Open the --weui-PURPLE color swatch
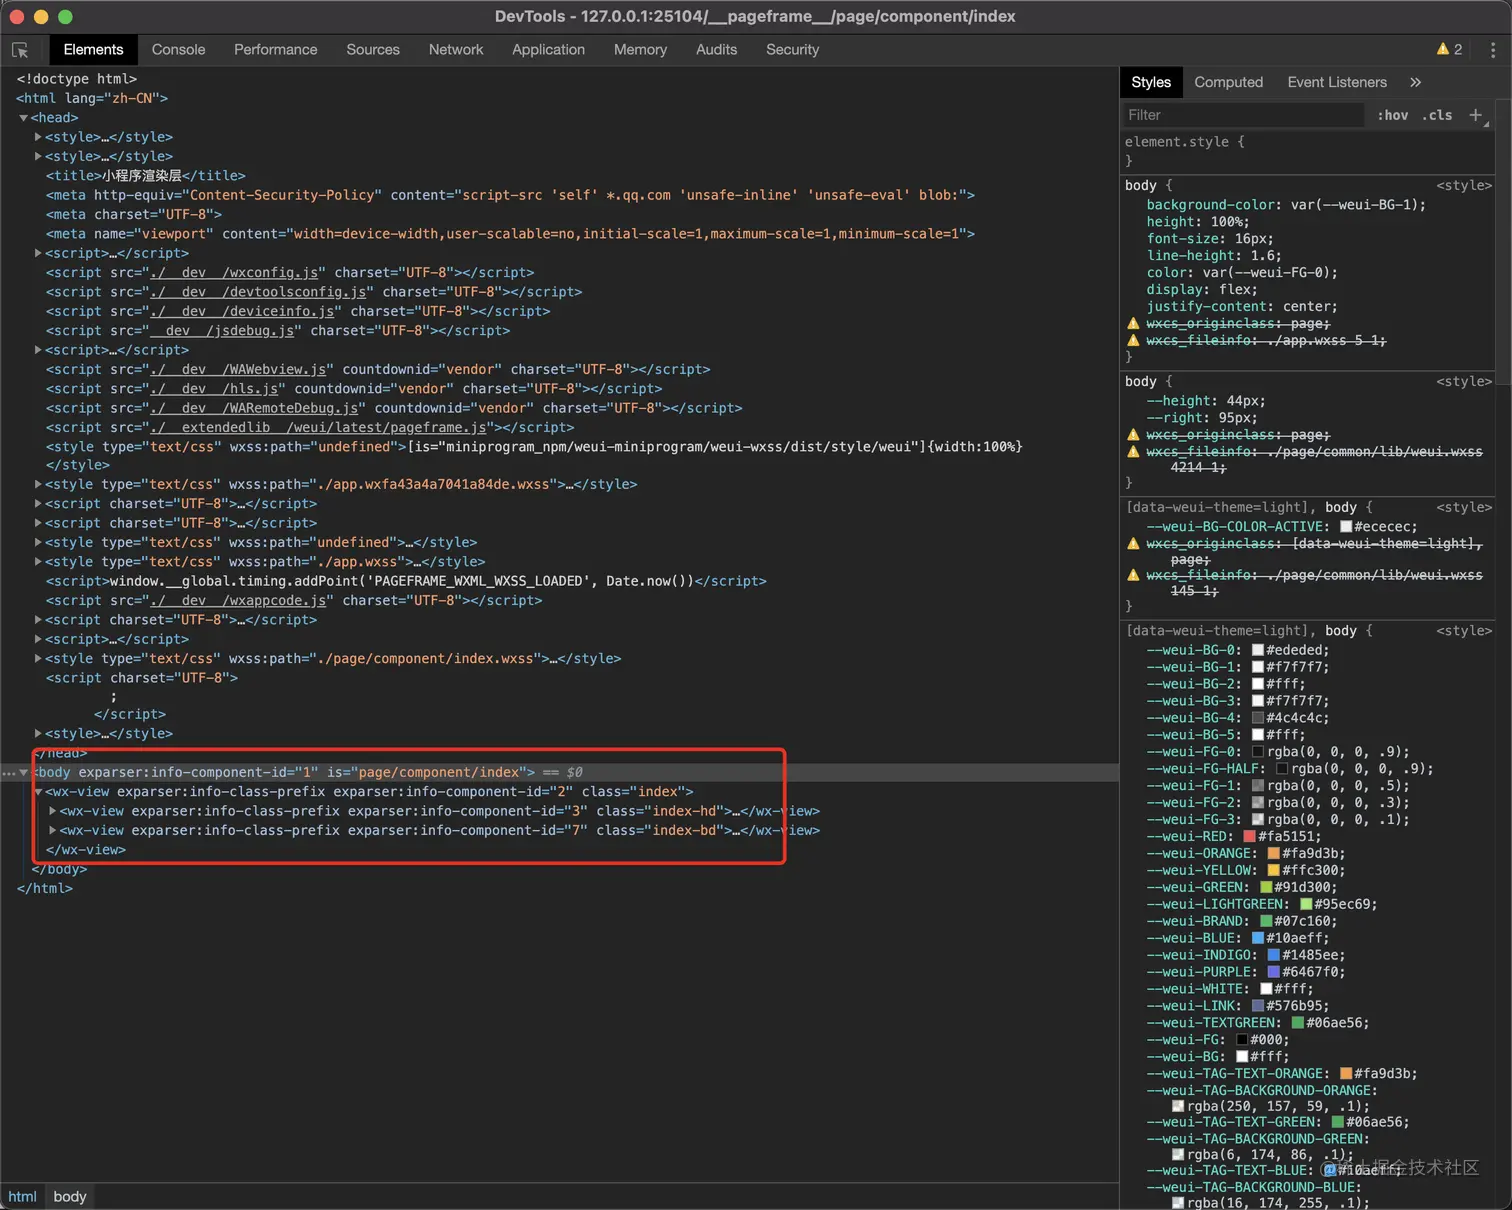Image resolution: width=1512 pixels, height=1210 pixels. pos(1274,972)
